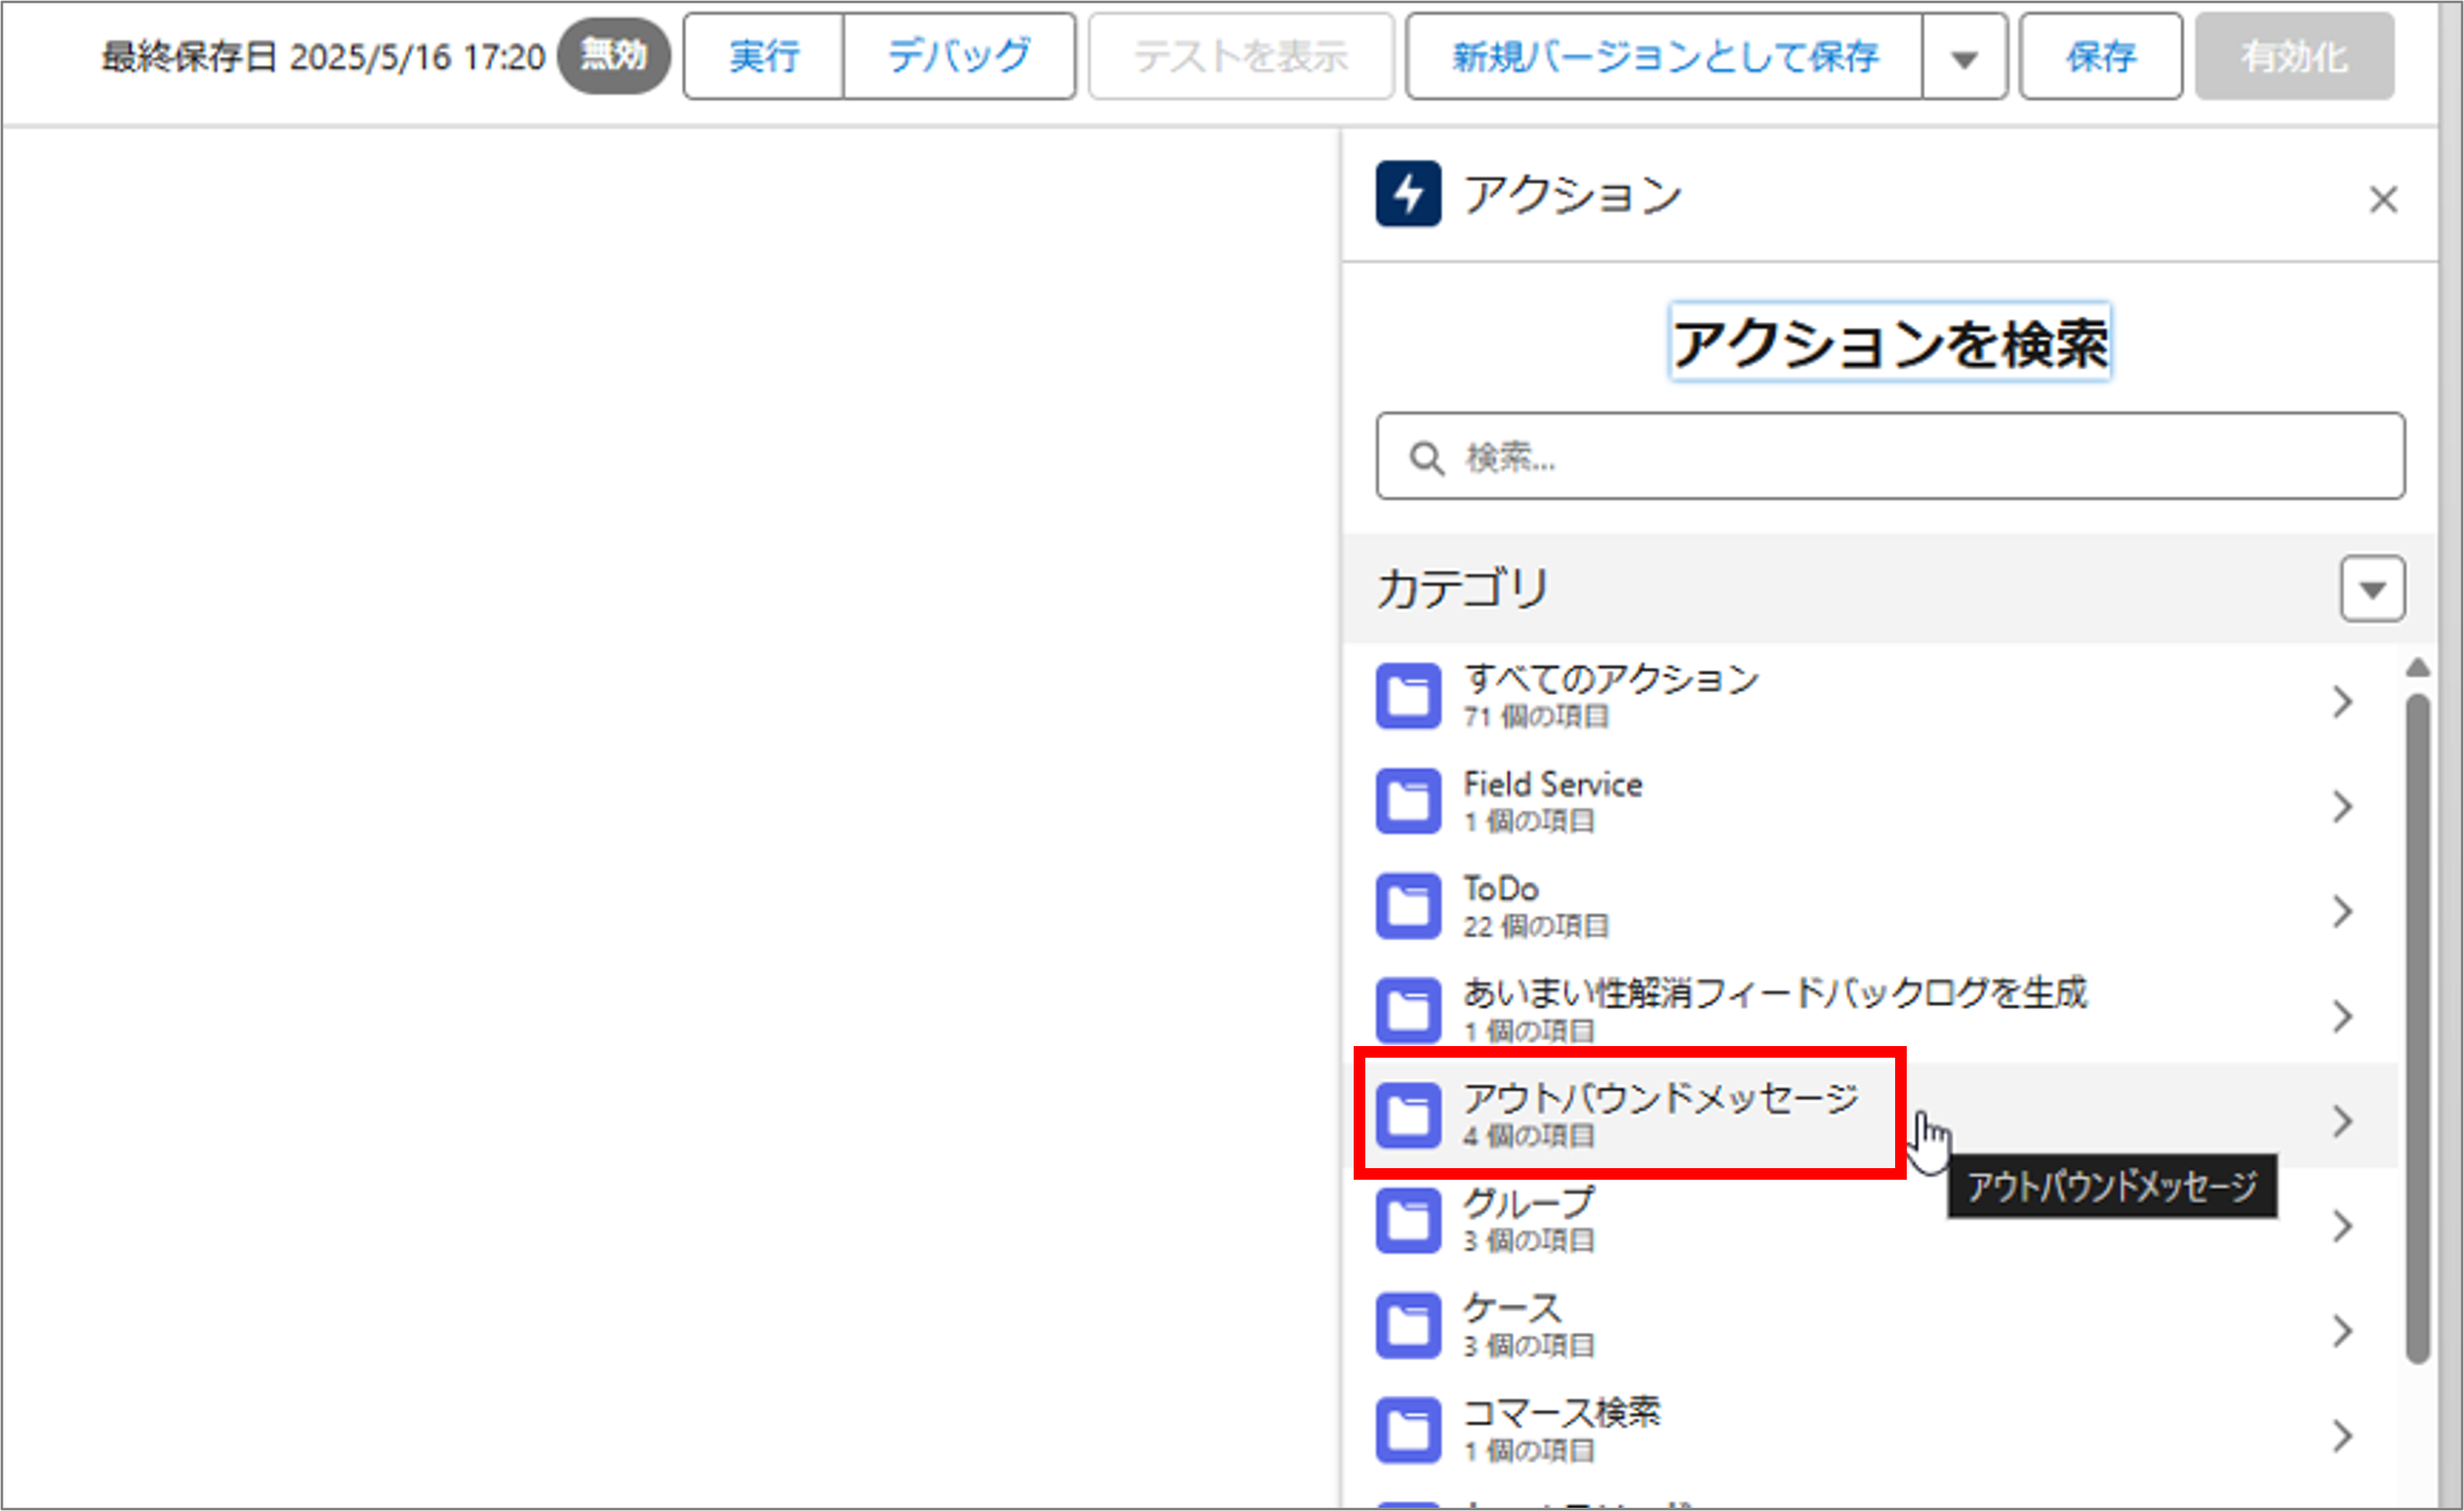Collapse the カテゴリ list with its arrow

2371,589
